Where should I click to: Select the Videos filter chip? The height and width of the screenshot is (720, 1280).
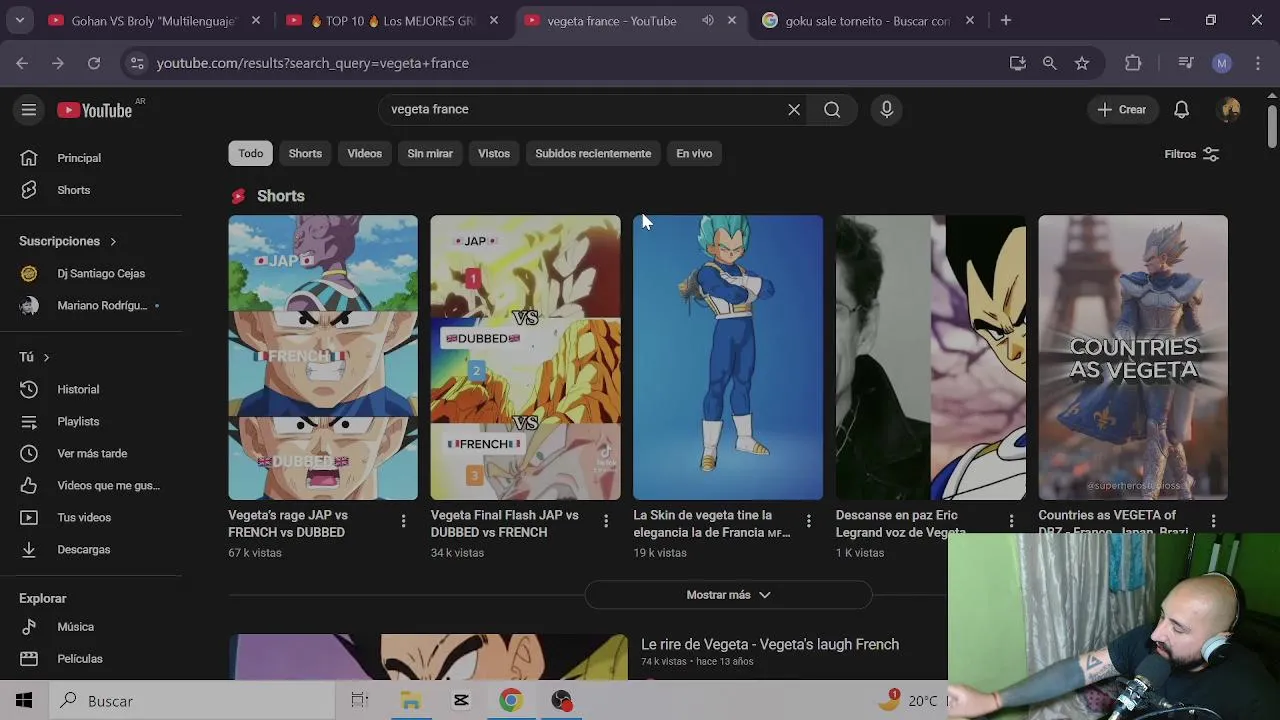point(364,153)
